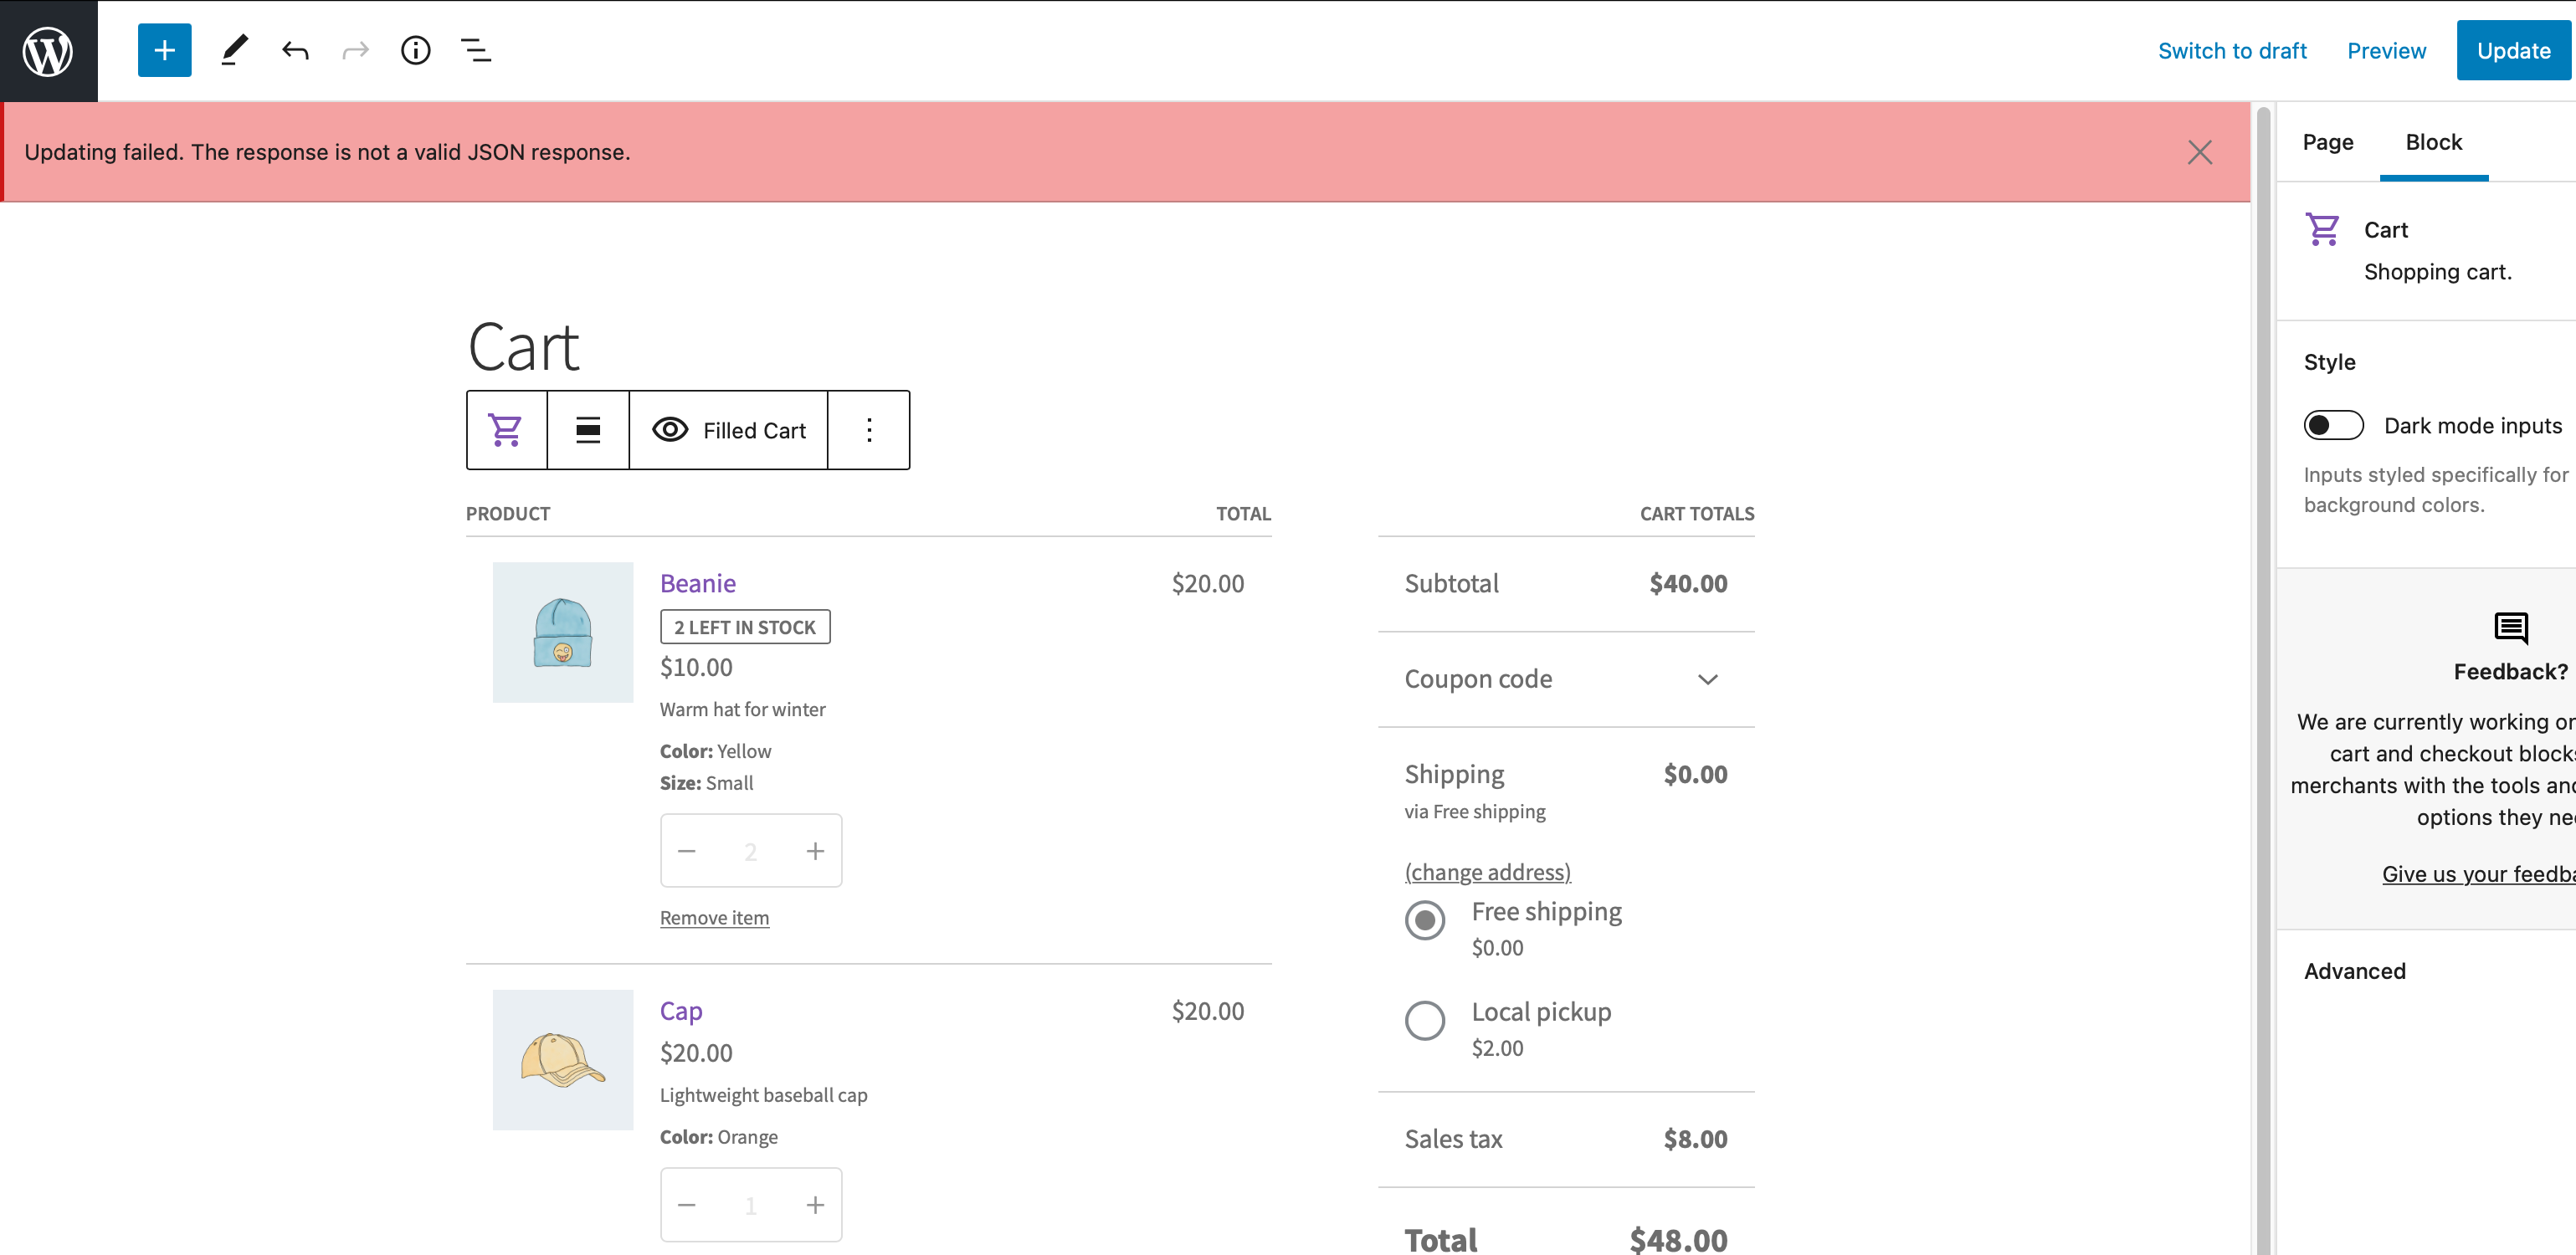Open the block inserter
Image resolution: width=2576 pixels, height=1255 pixels.
164,50
